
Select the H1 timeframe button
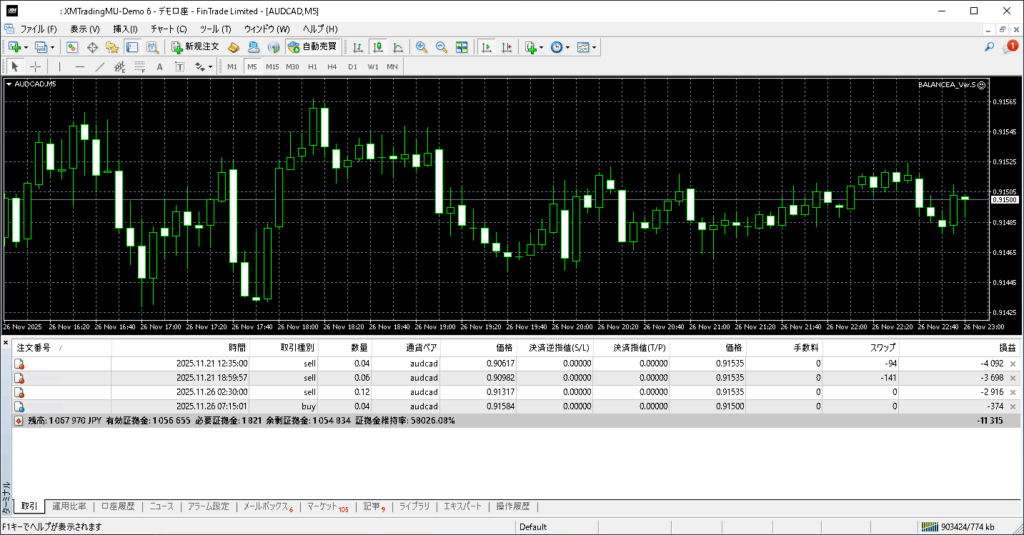point(312,67)
